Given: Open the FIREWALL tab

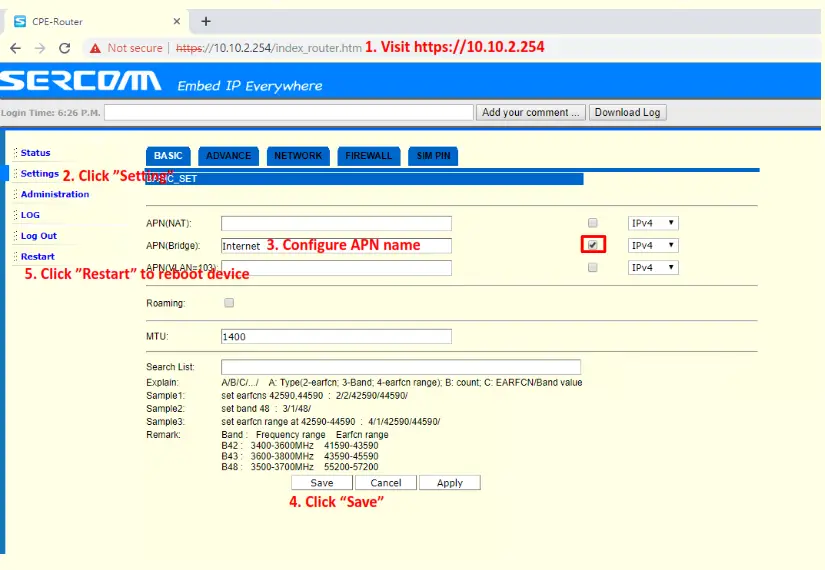Looking at the screenshot, I should coord(368,156).
